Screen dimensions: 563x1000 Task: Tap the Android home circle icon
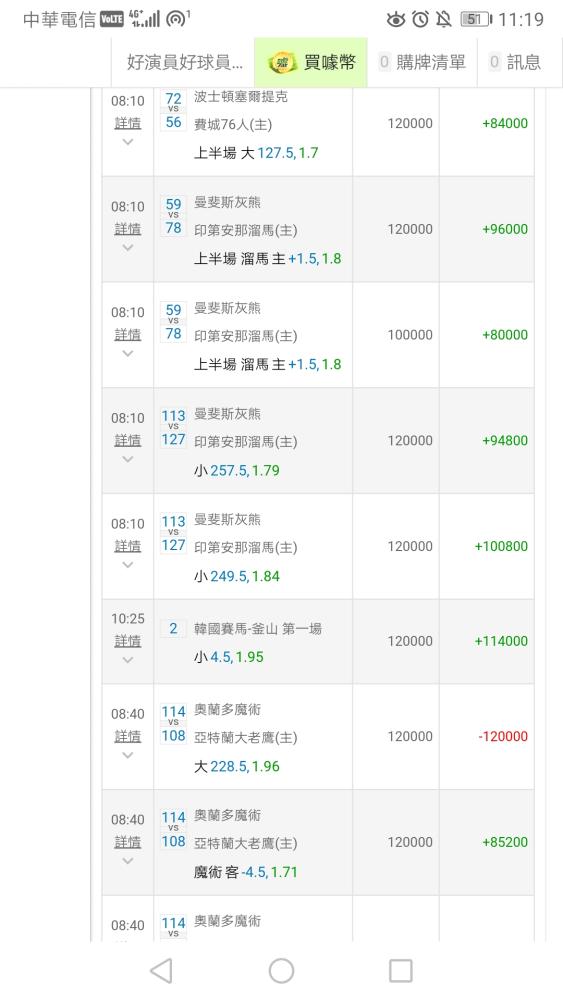pyautogui.click(x=281, y=971)
